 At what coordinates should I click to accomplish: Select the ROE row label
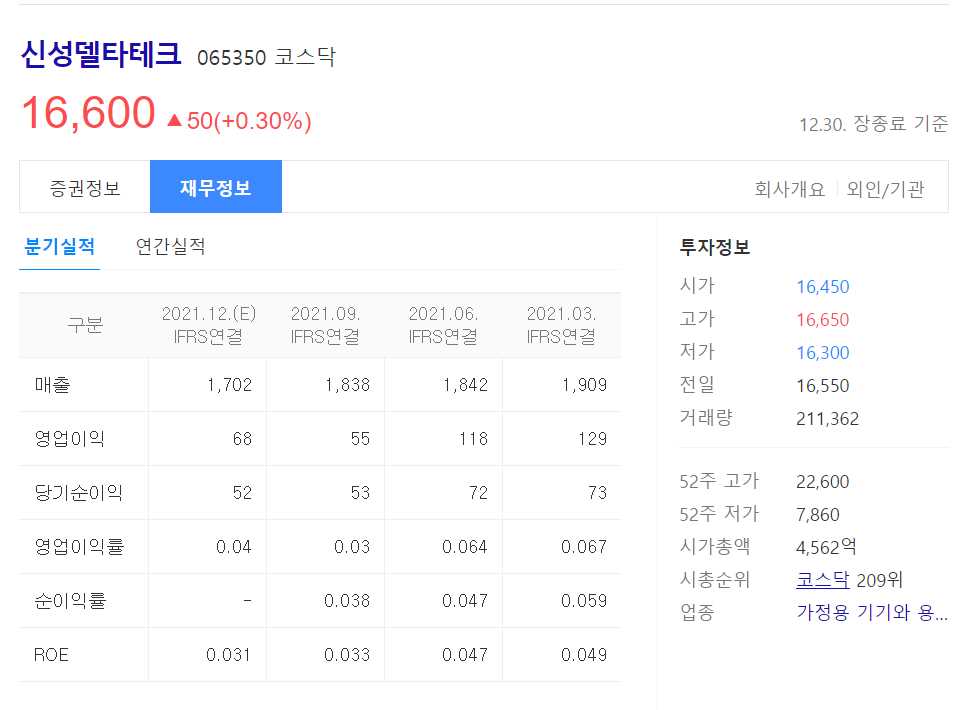pyautogui.click(x=51, y=655)
